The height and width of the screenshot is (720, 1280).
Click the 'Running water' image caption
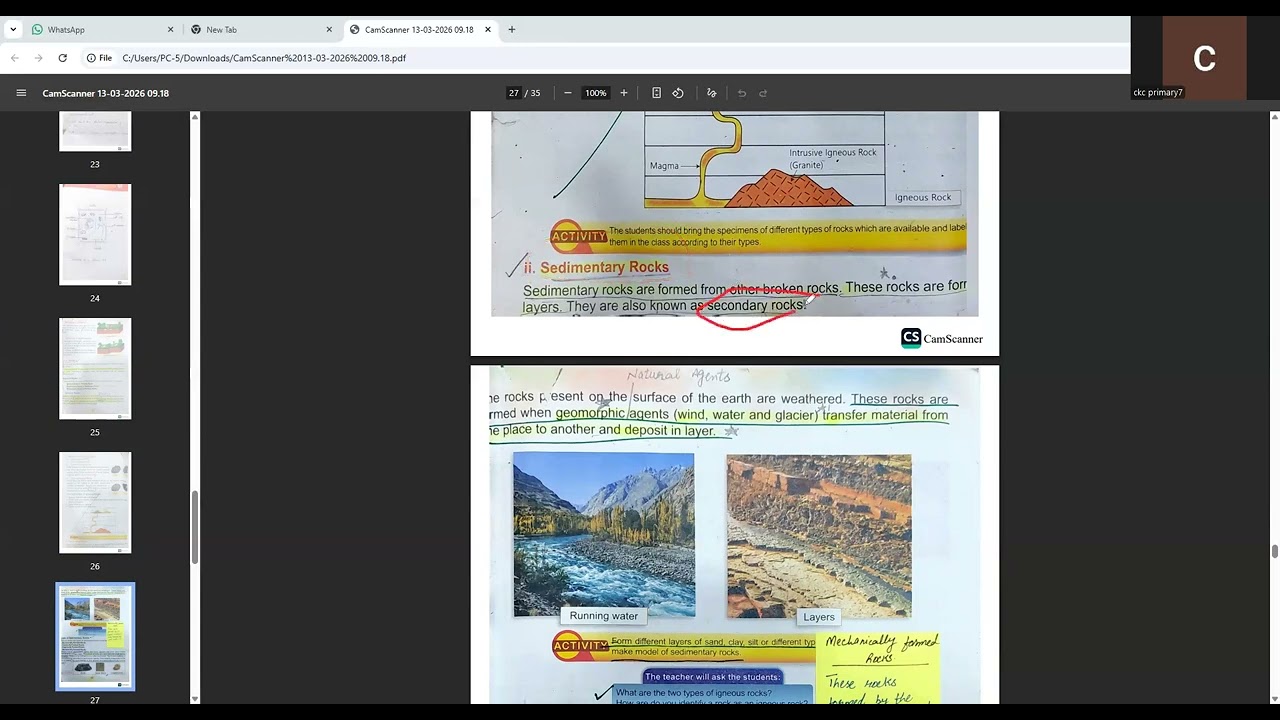pyautogui.click(x=603, y=616)
